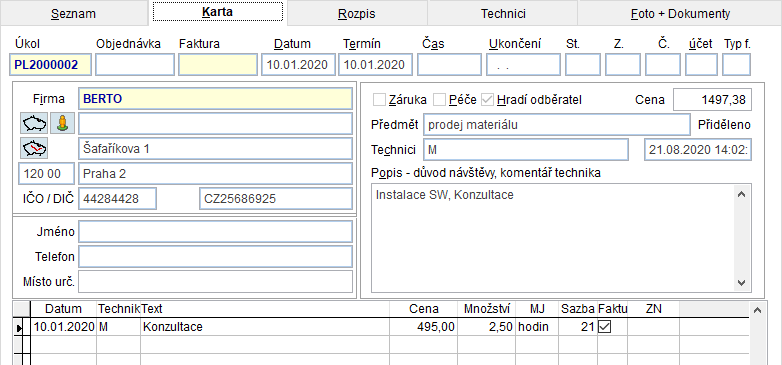Click the Sazba cell 21
Viewport: 782px width, 365px height.
point(578,327)
